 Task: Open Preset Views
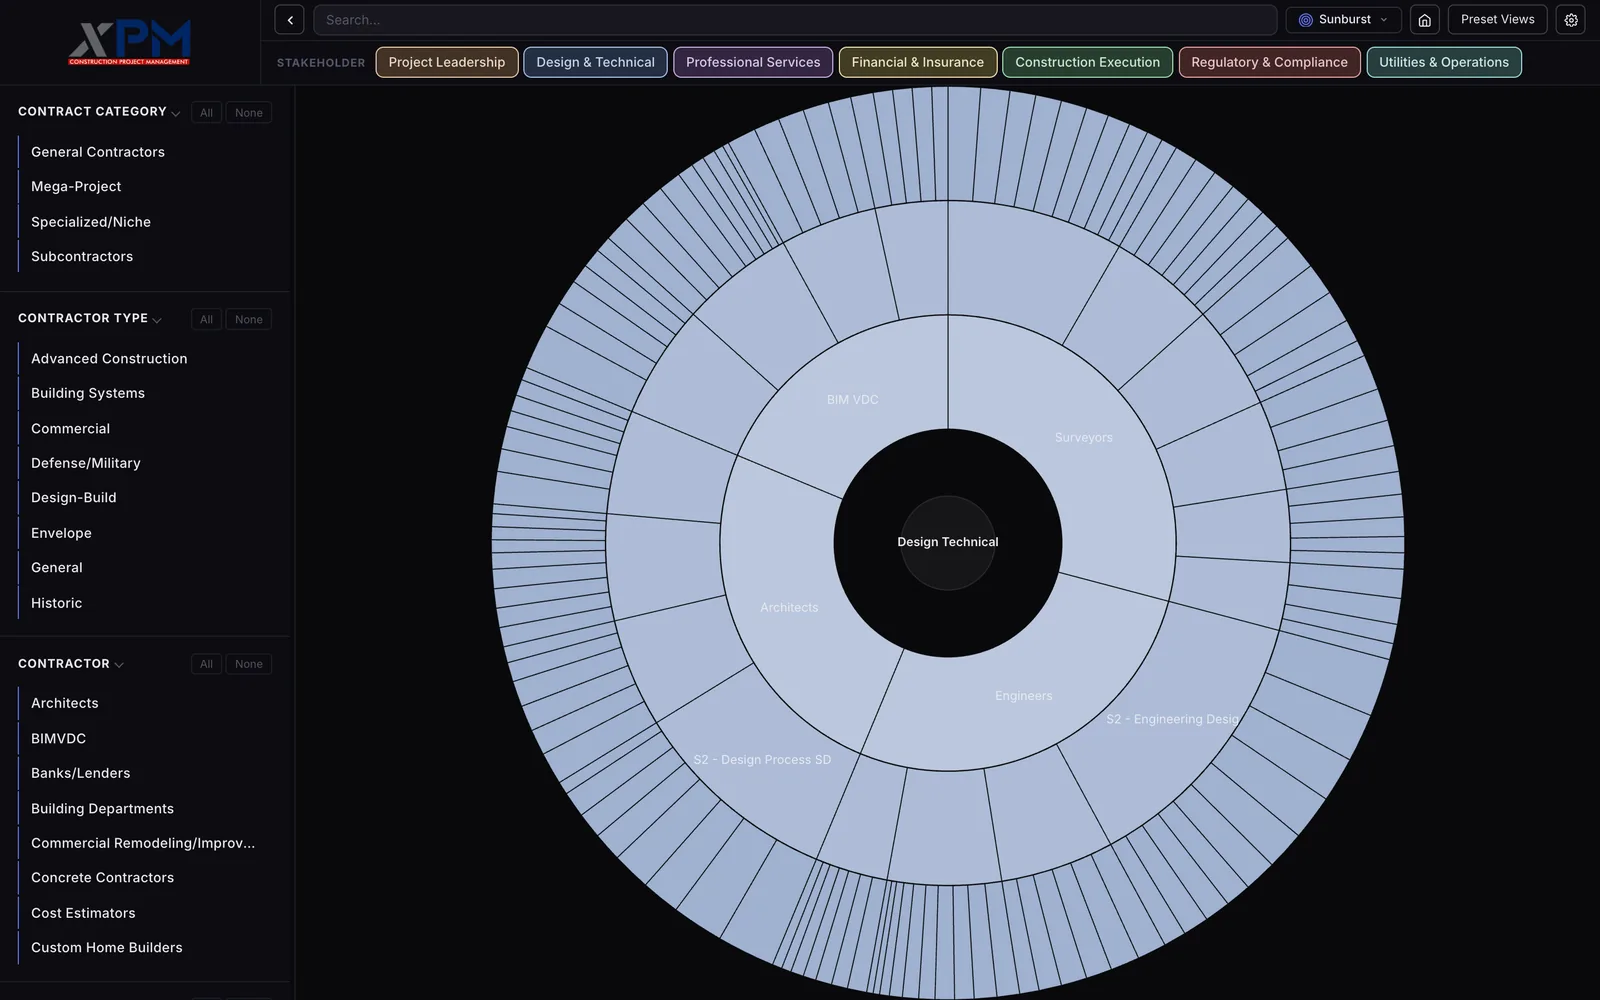[1497, 20]
